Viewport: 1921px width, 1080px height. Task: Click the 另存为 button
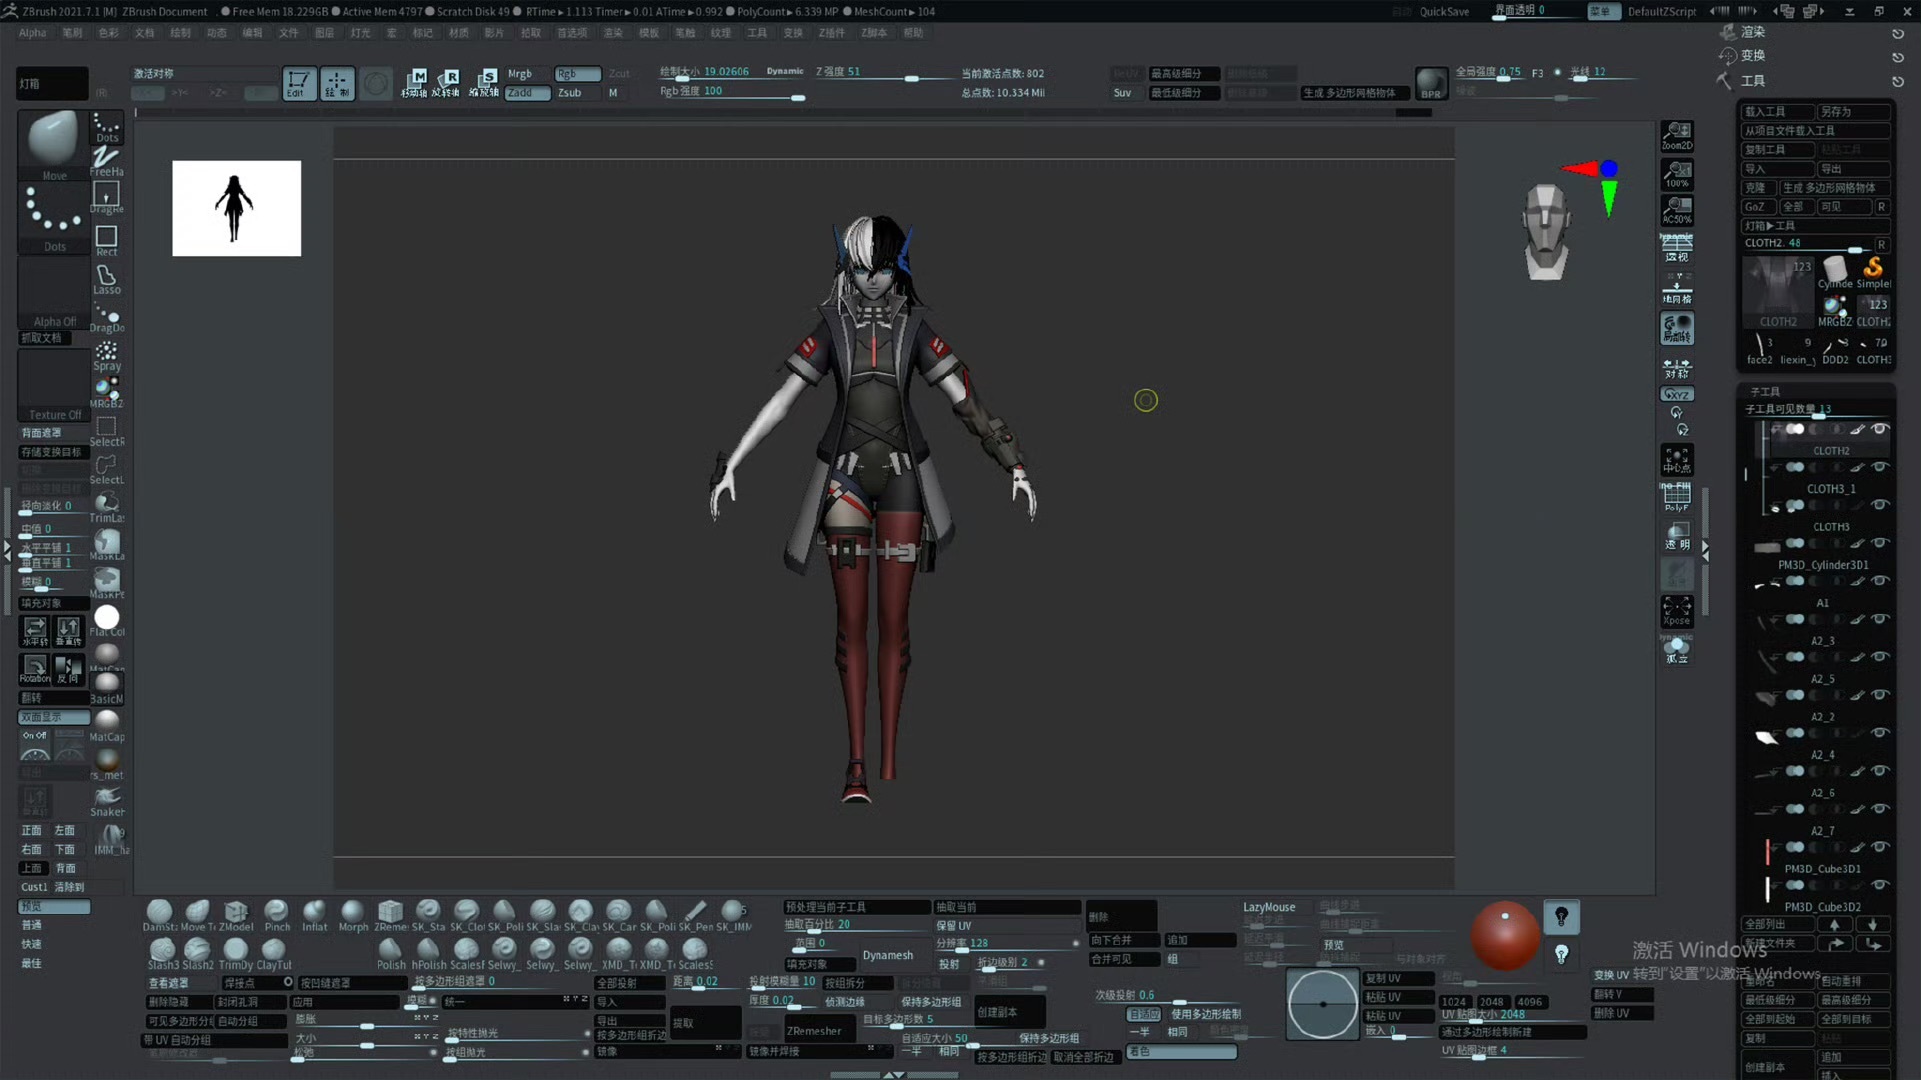(x=1854, y=112)
